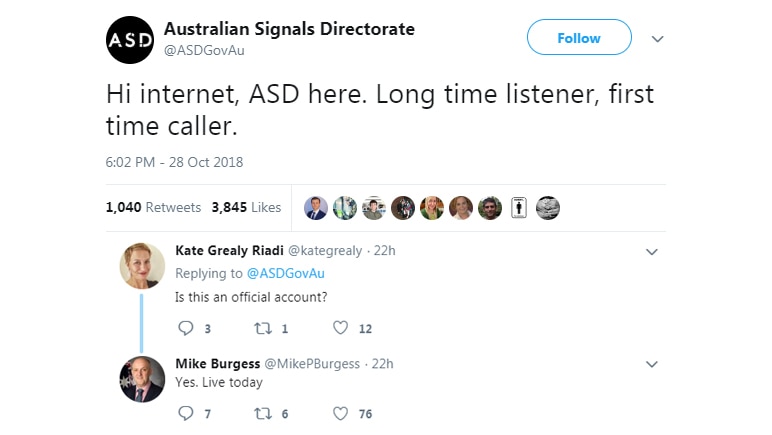
Task: Open the ASD profile avatar logo
Action: pyautogui.click(x=130, y=40)
